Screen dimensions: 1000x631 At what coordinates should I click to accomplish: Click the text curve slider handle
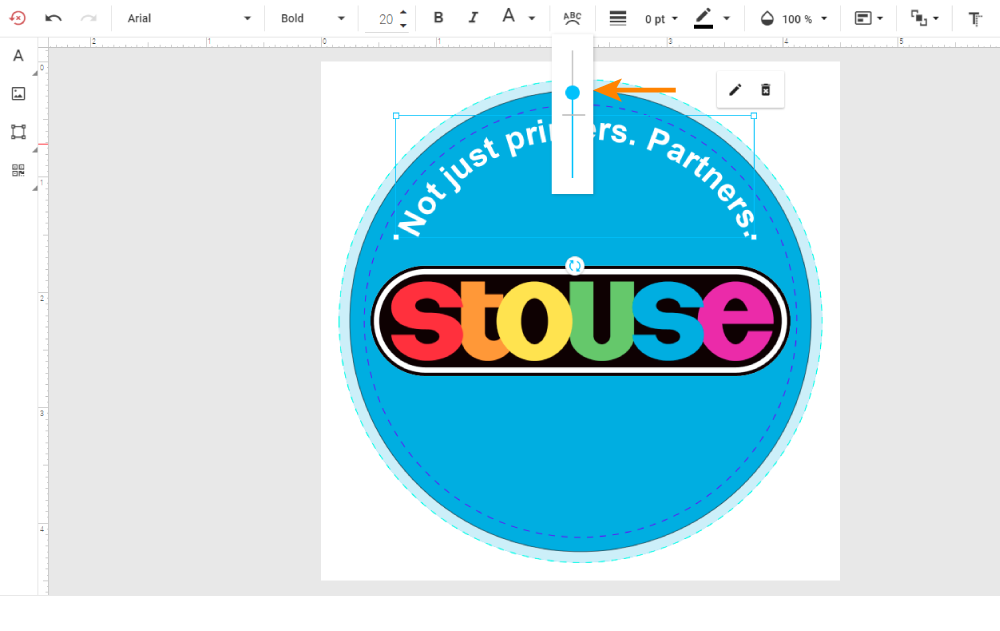(572, 92)
